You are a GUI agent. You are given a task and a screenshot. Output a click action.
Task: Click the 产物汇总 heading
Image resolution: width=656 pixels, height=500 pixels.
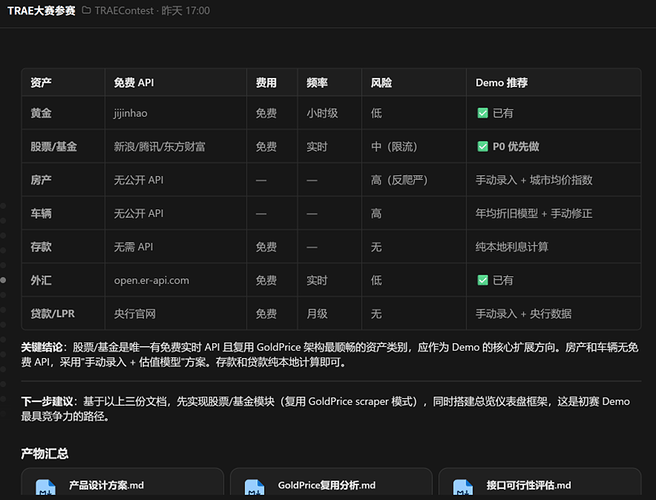(44, 454)
